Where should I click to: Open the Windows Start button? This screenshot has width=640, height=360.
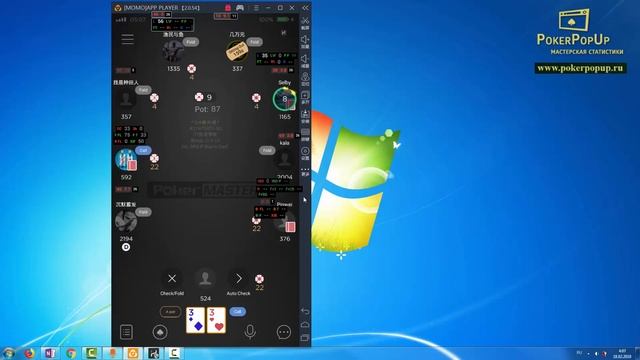[x=8, y=353]
